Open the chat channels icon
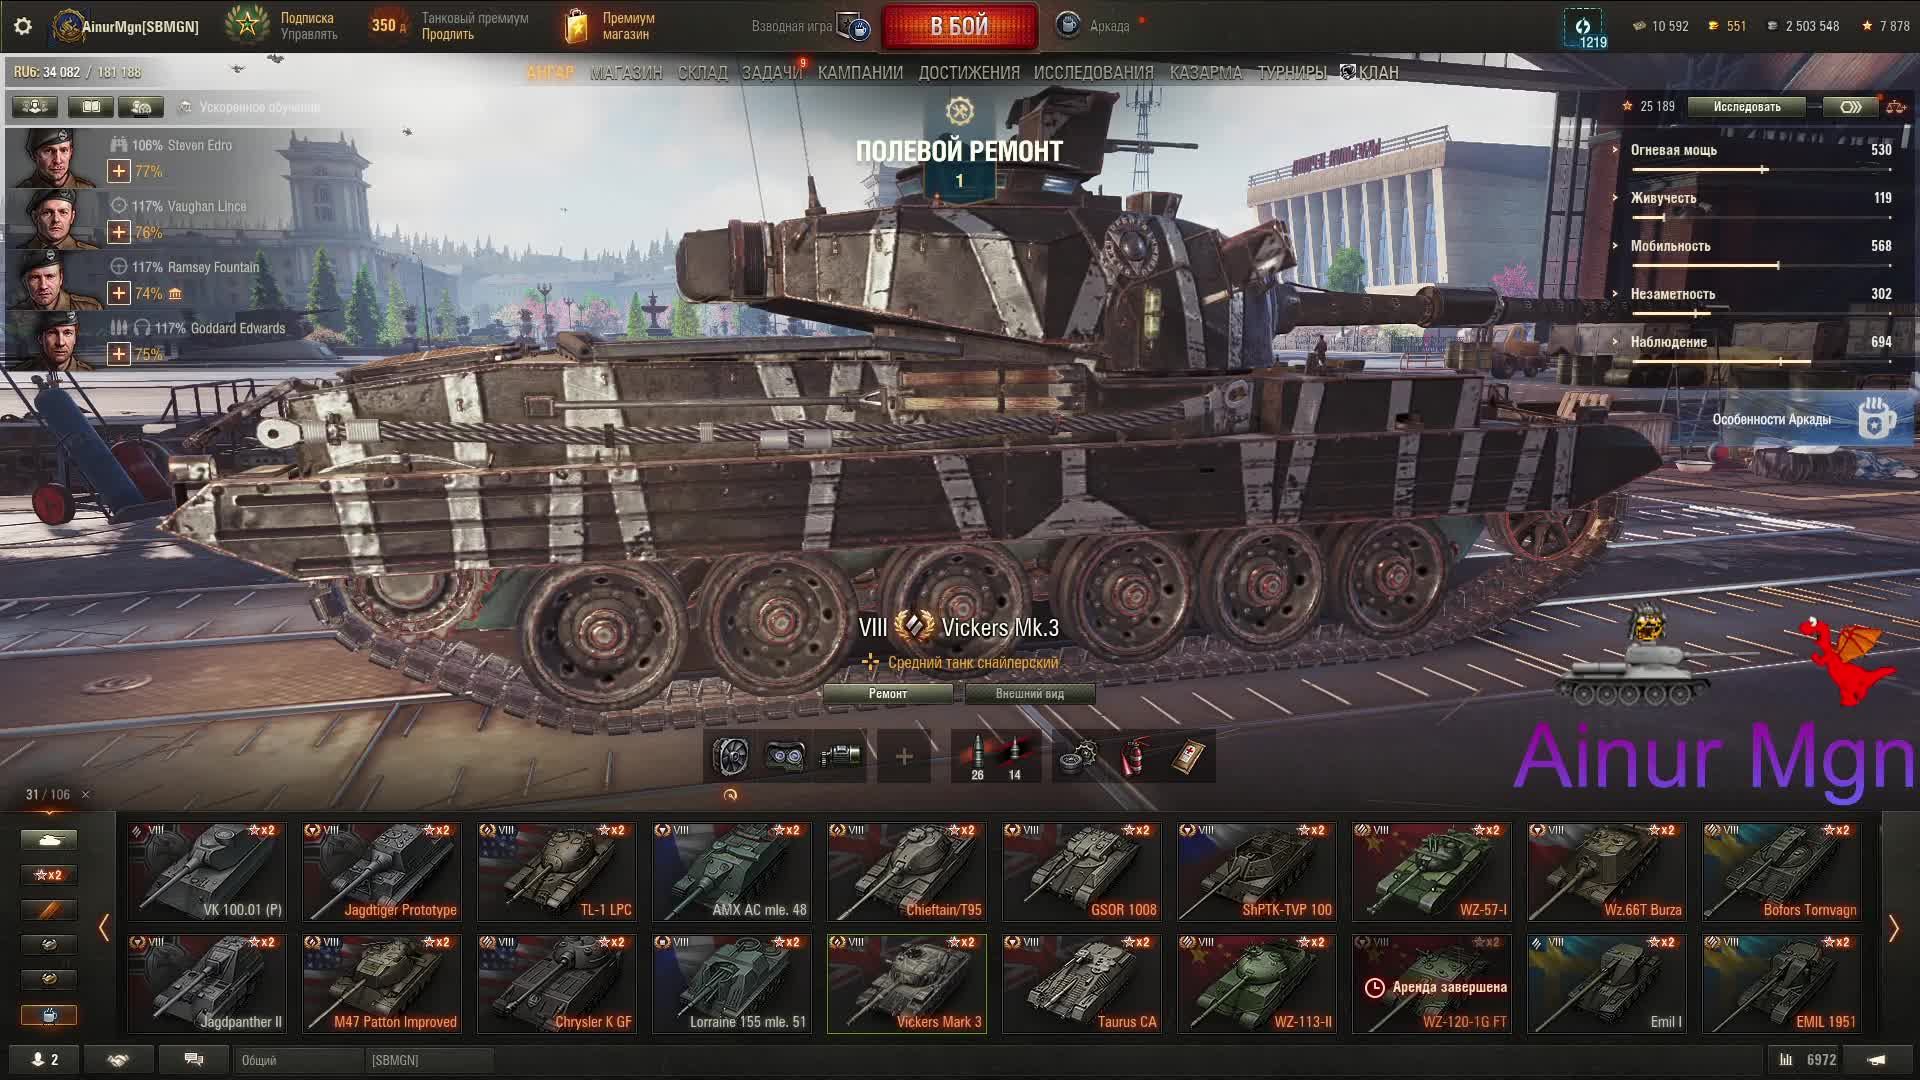The height and width of the screenshot is (1080, 1920). tap(194, 1059)
